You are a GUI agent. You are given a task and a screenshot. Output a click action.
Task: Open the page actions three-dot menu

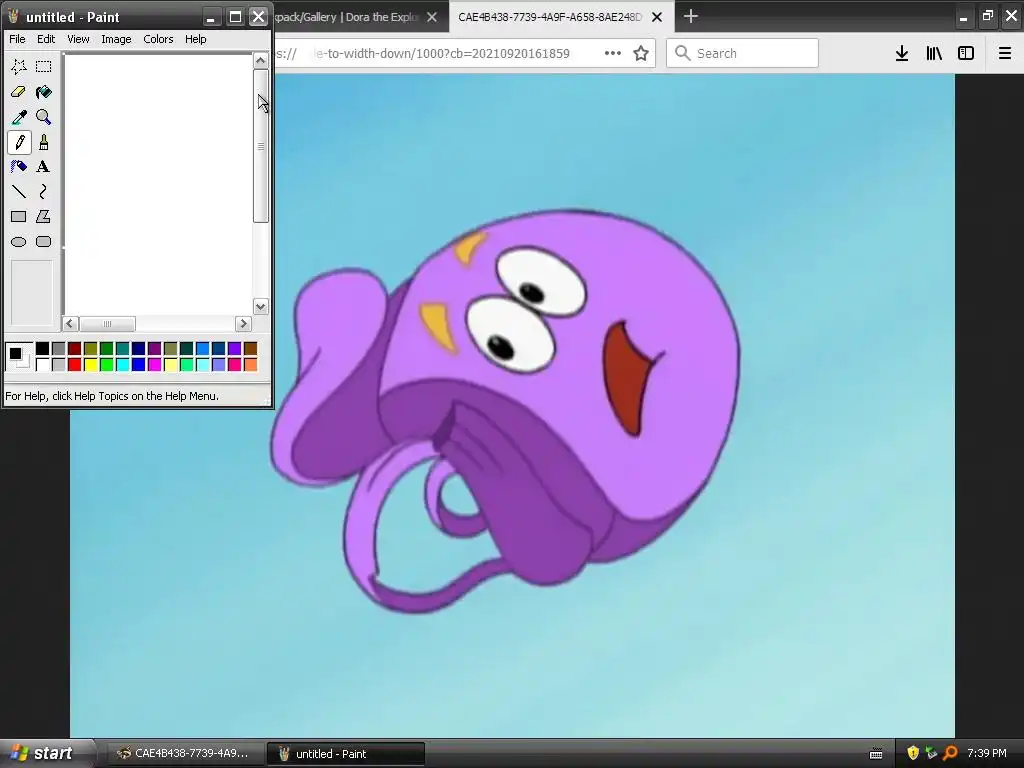click(613, 54)
